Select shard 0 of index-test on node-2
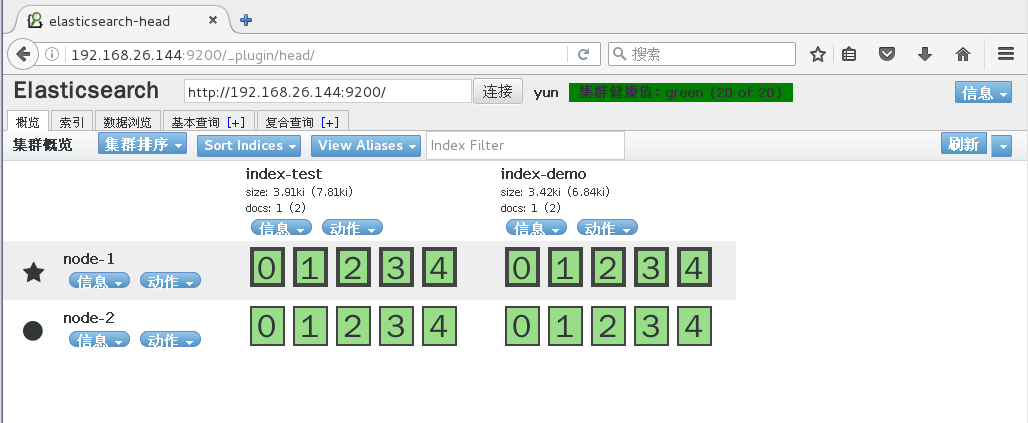Viewport: 1028px width, 423px height. click(267, 327)
